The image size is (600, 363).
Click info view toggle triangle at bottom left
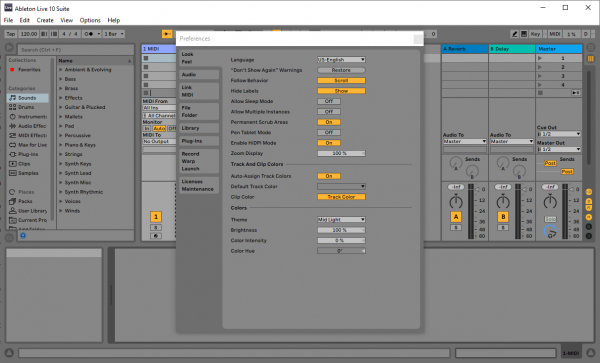tap(9, 353)
